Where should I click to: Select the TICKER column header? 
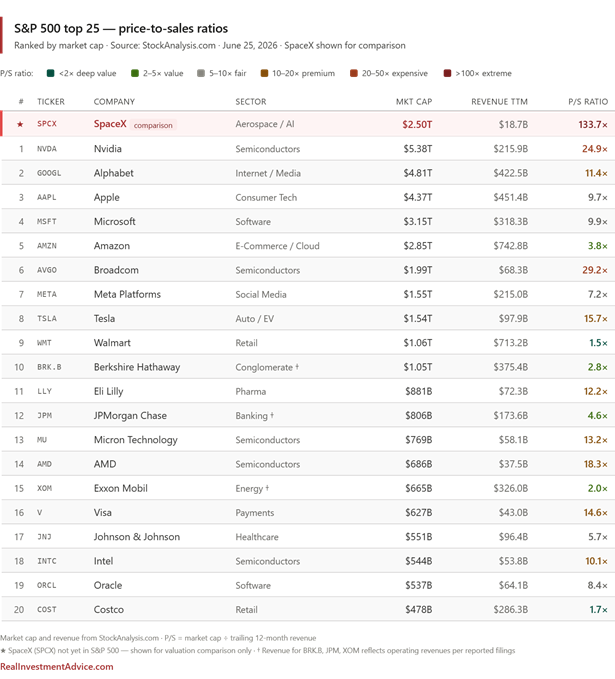[x=51, y=102]
